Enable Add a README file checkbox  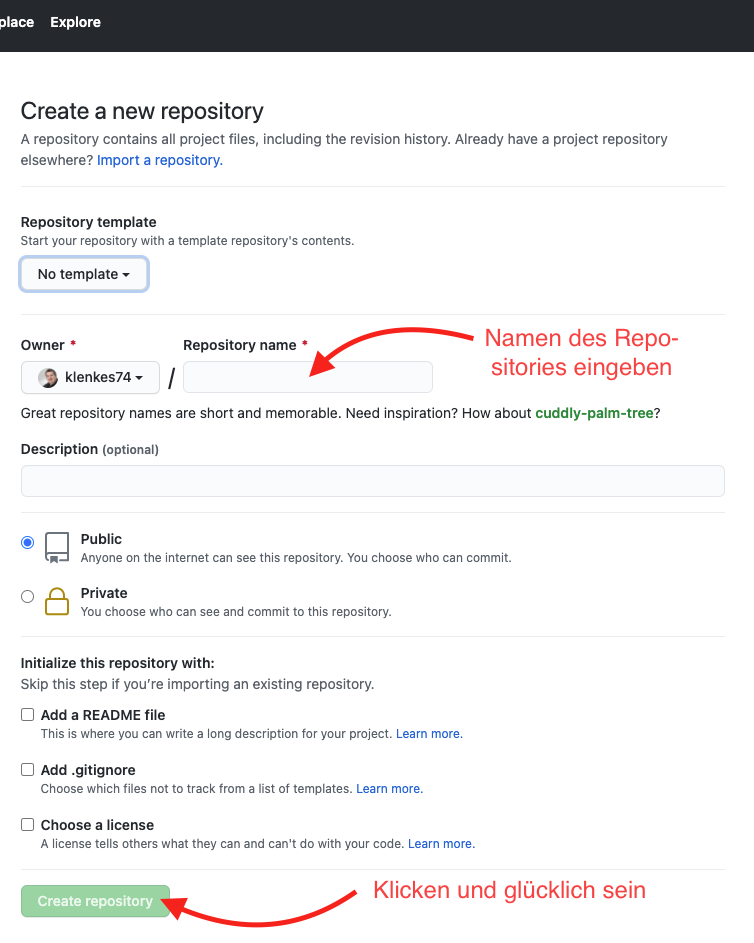(x=28, y=714)
